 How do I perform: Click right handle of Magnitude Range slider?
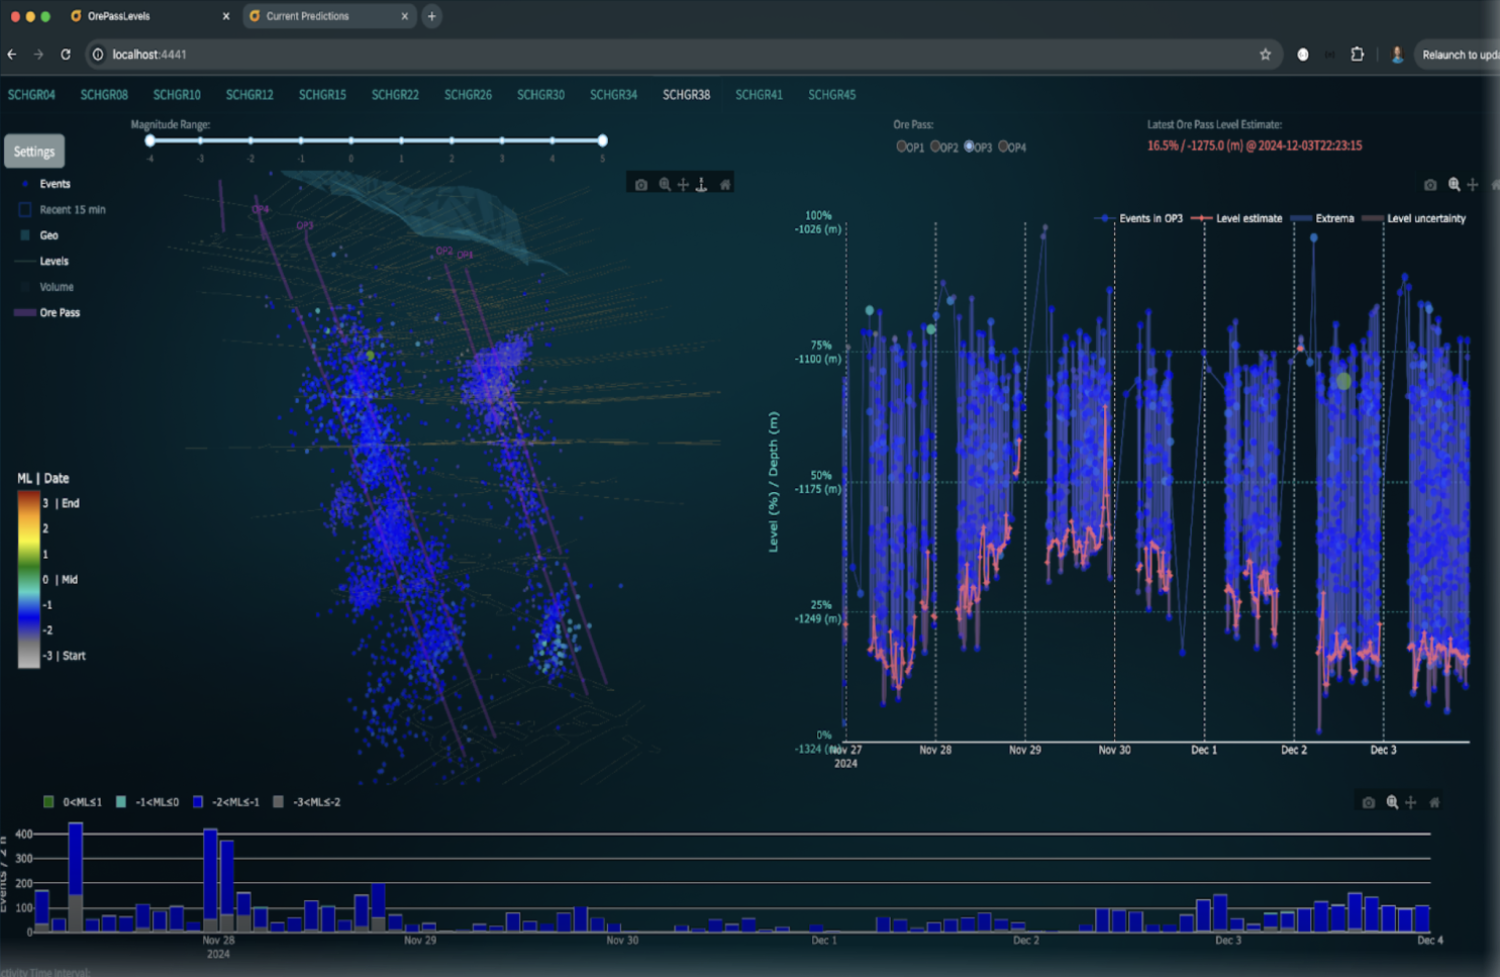coord(602,141)
